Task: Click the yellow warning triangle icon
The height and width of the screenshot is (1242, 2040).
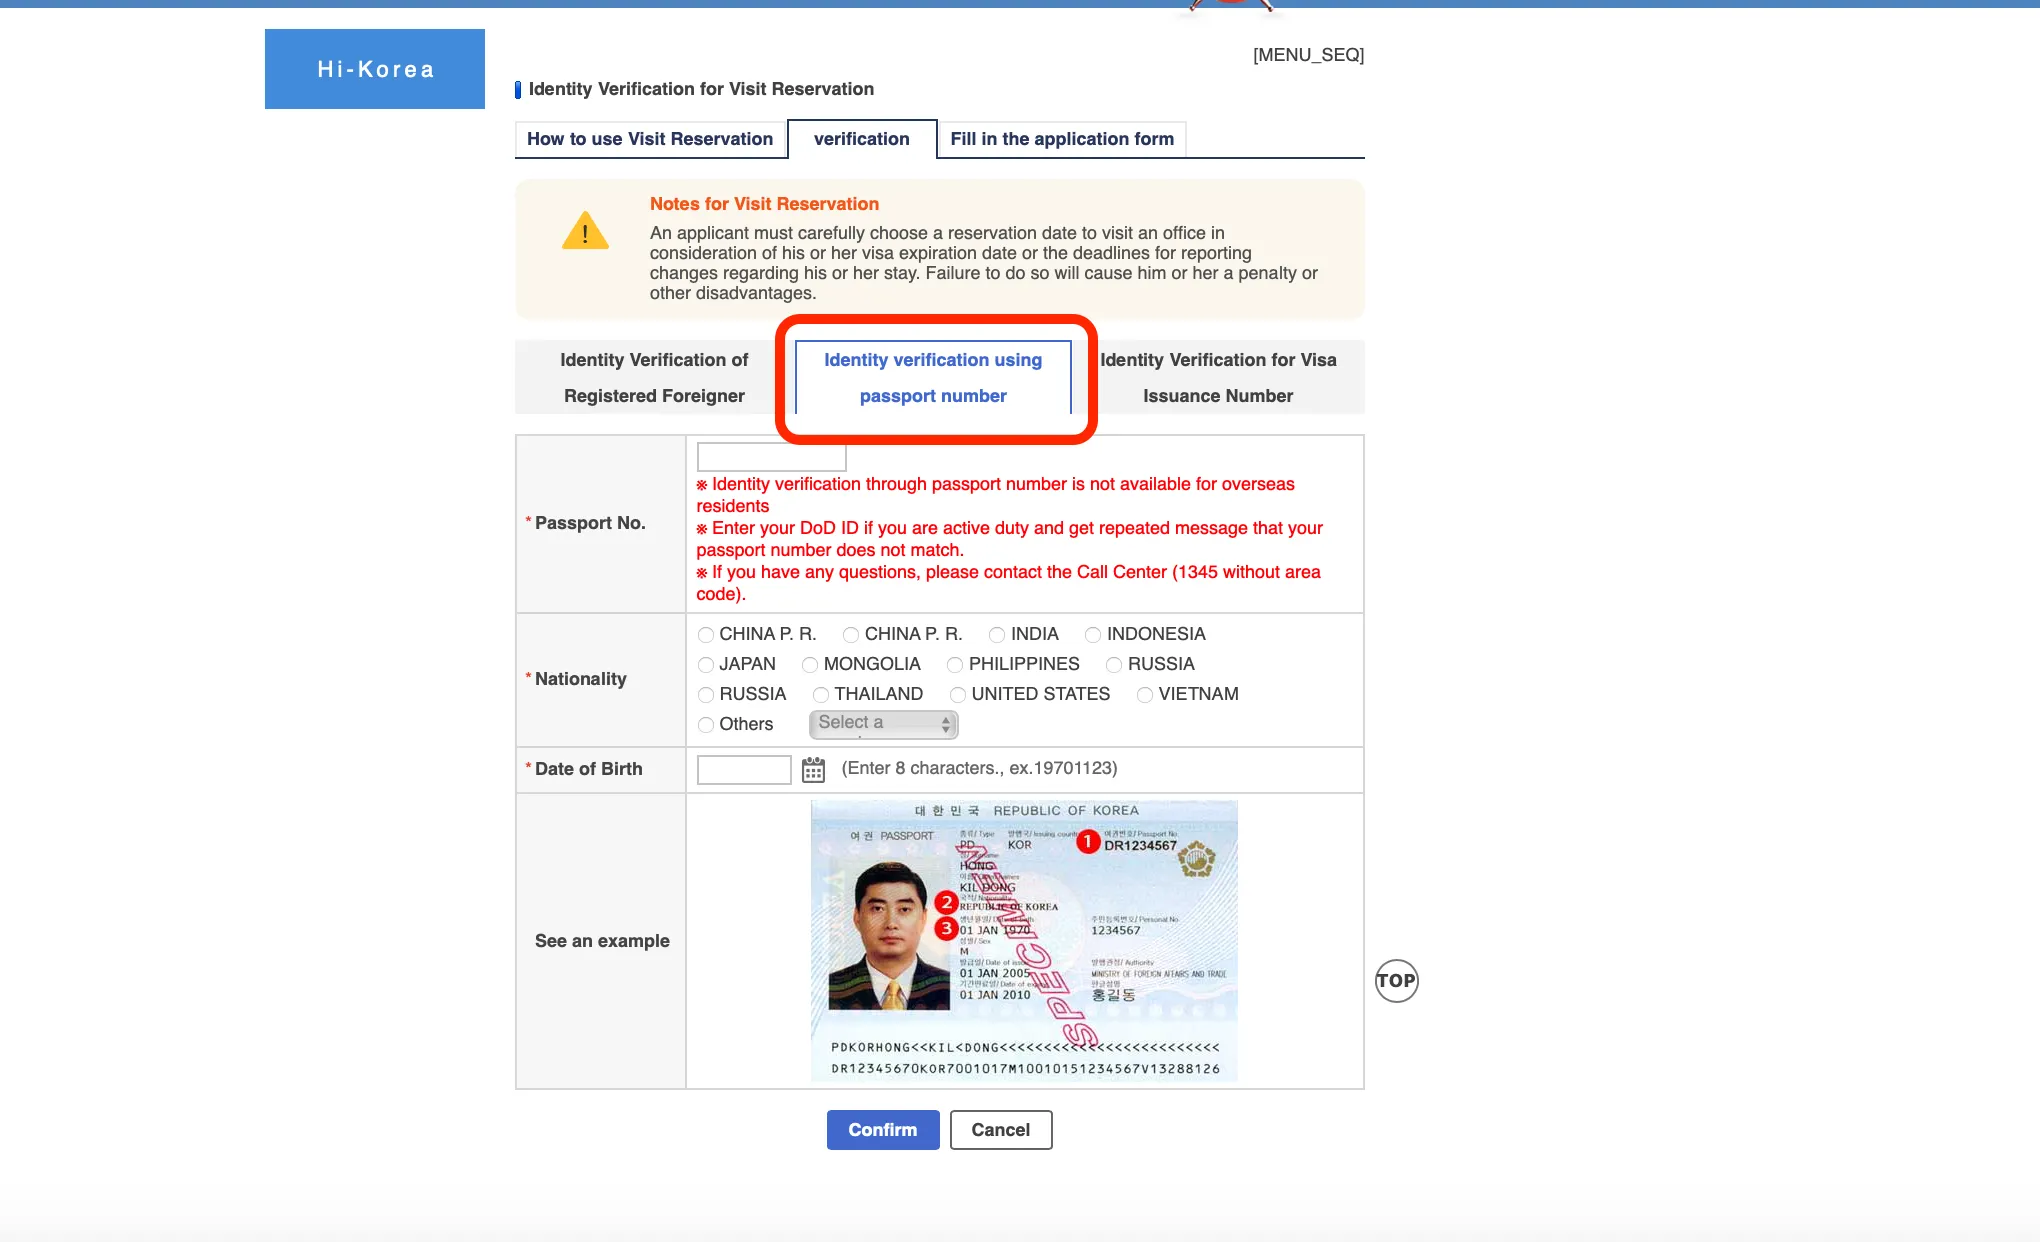Action: [585, 232]
